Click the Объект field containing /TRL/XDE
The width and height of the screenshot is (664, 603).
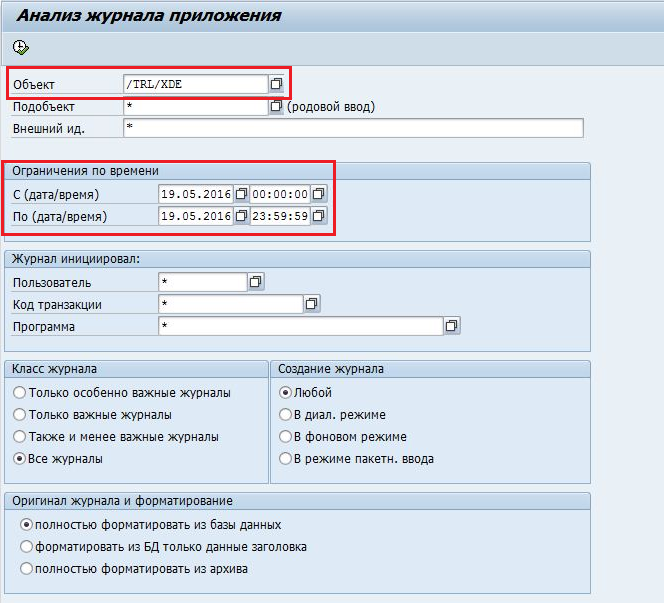(x=194, y=84)
